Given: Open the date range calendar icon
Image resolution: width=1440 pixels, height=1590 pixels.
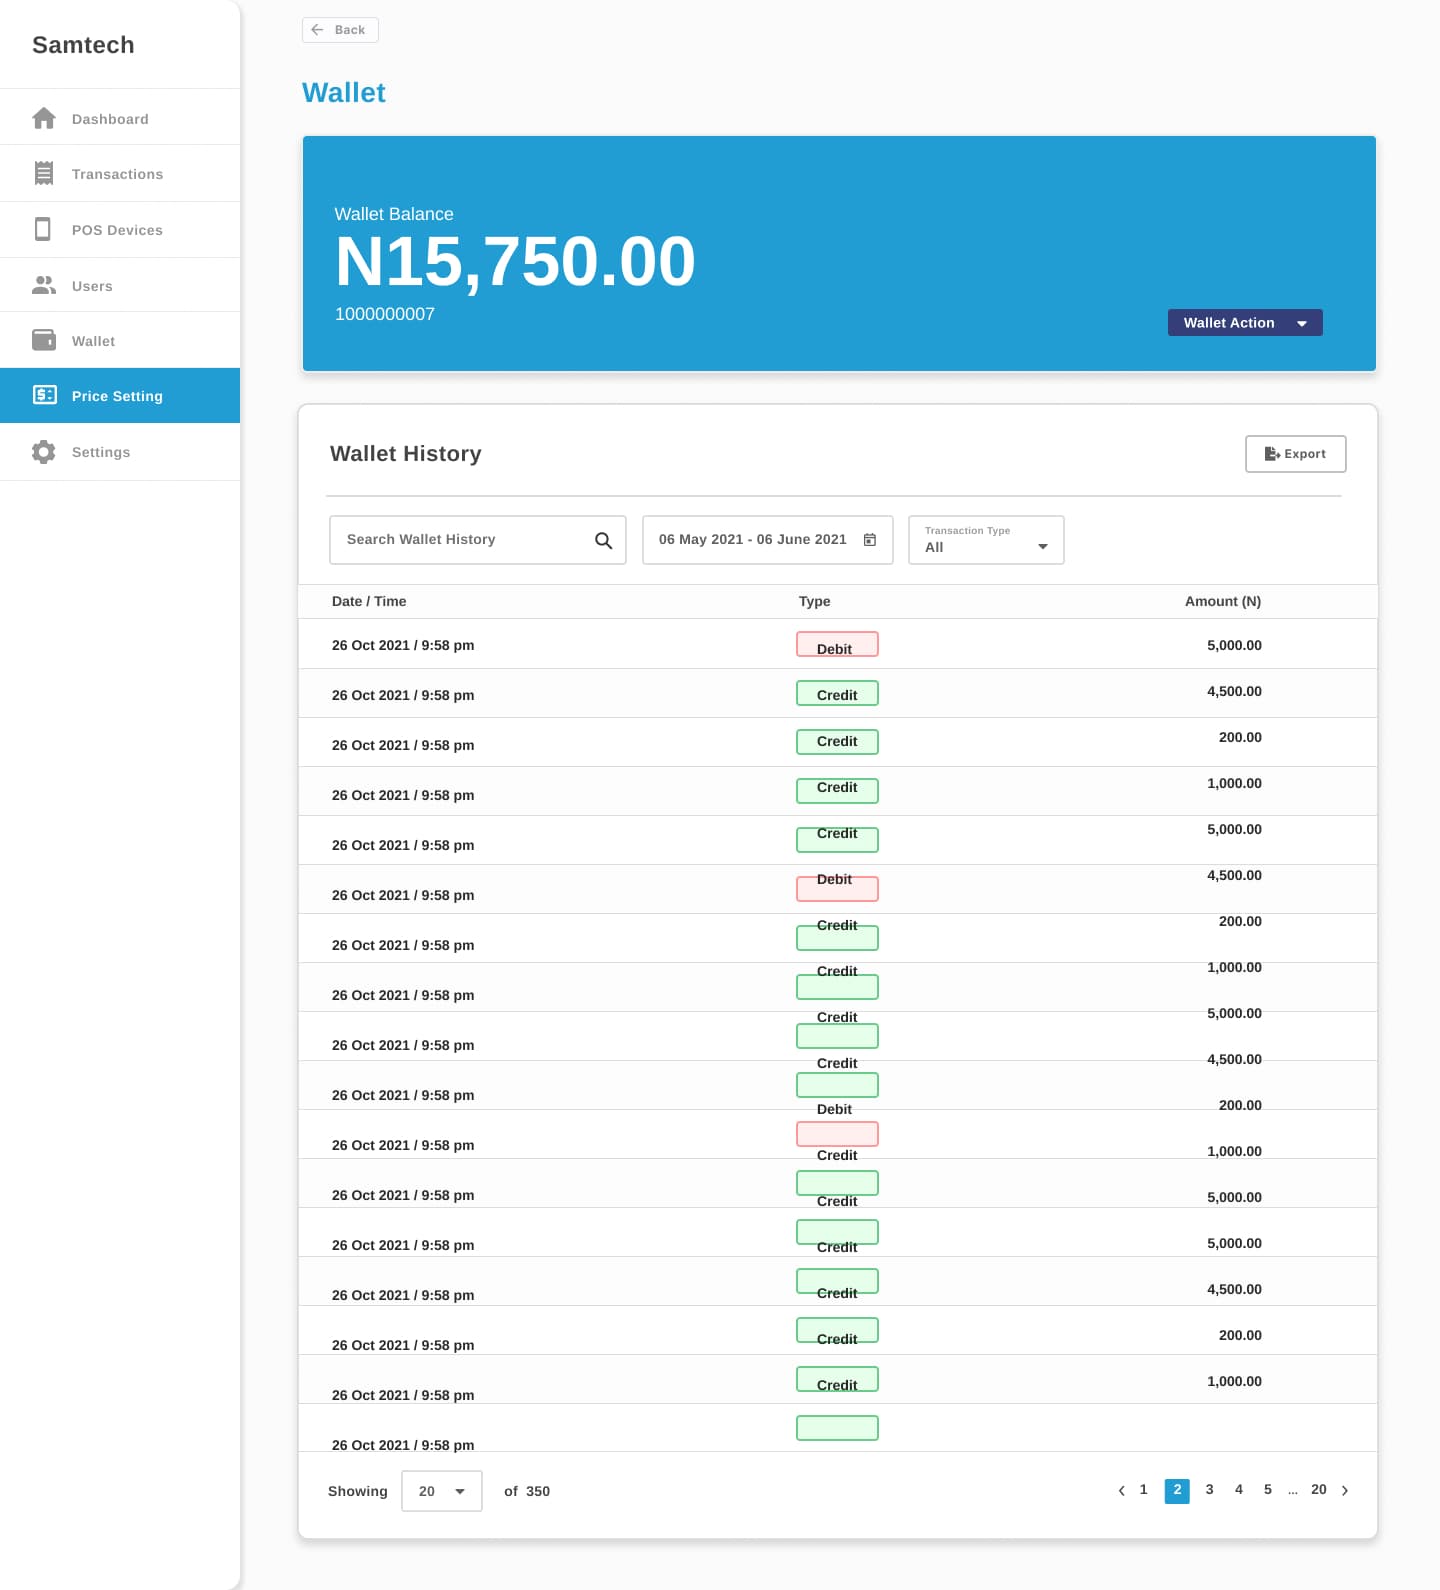Looking at the screenshot, I should tap(870, 540).
